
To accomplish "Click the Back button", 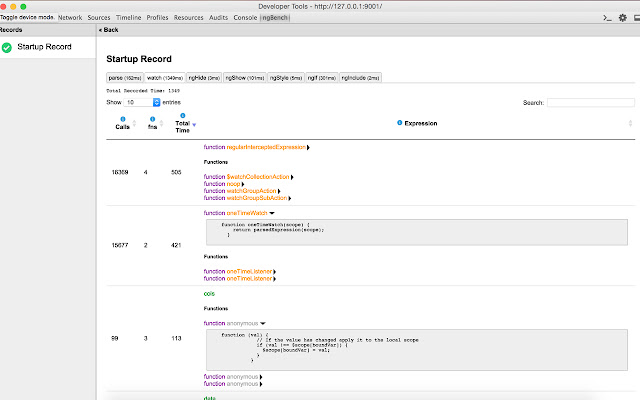I will pos(109,30).
